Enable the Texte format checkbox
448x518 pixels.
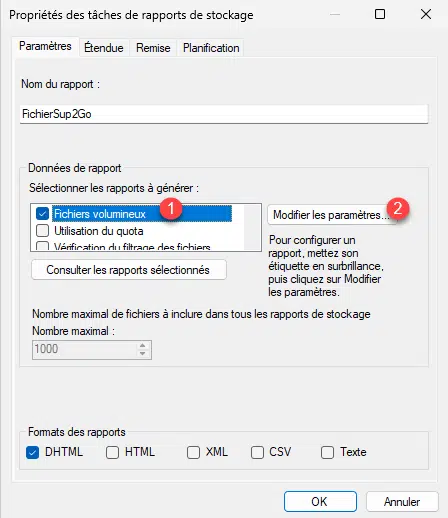click(327, 452)
